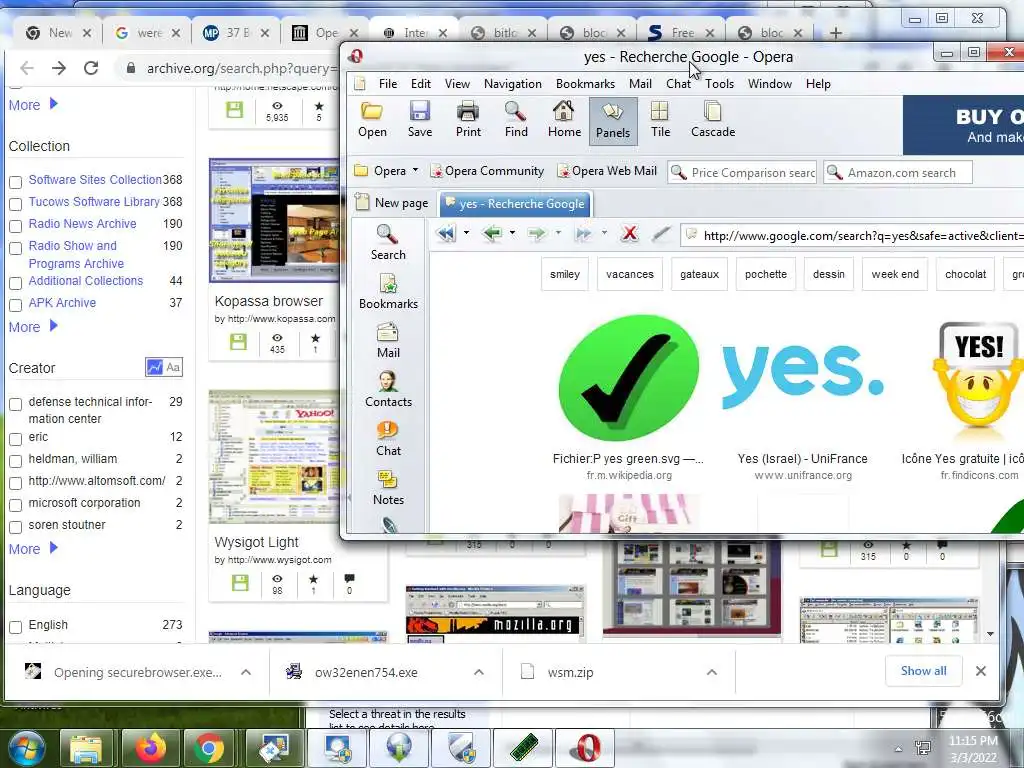The image size is (1024, 768).
Task: Select the yes - Recherche Google tab
Action: [515, 204]
